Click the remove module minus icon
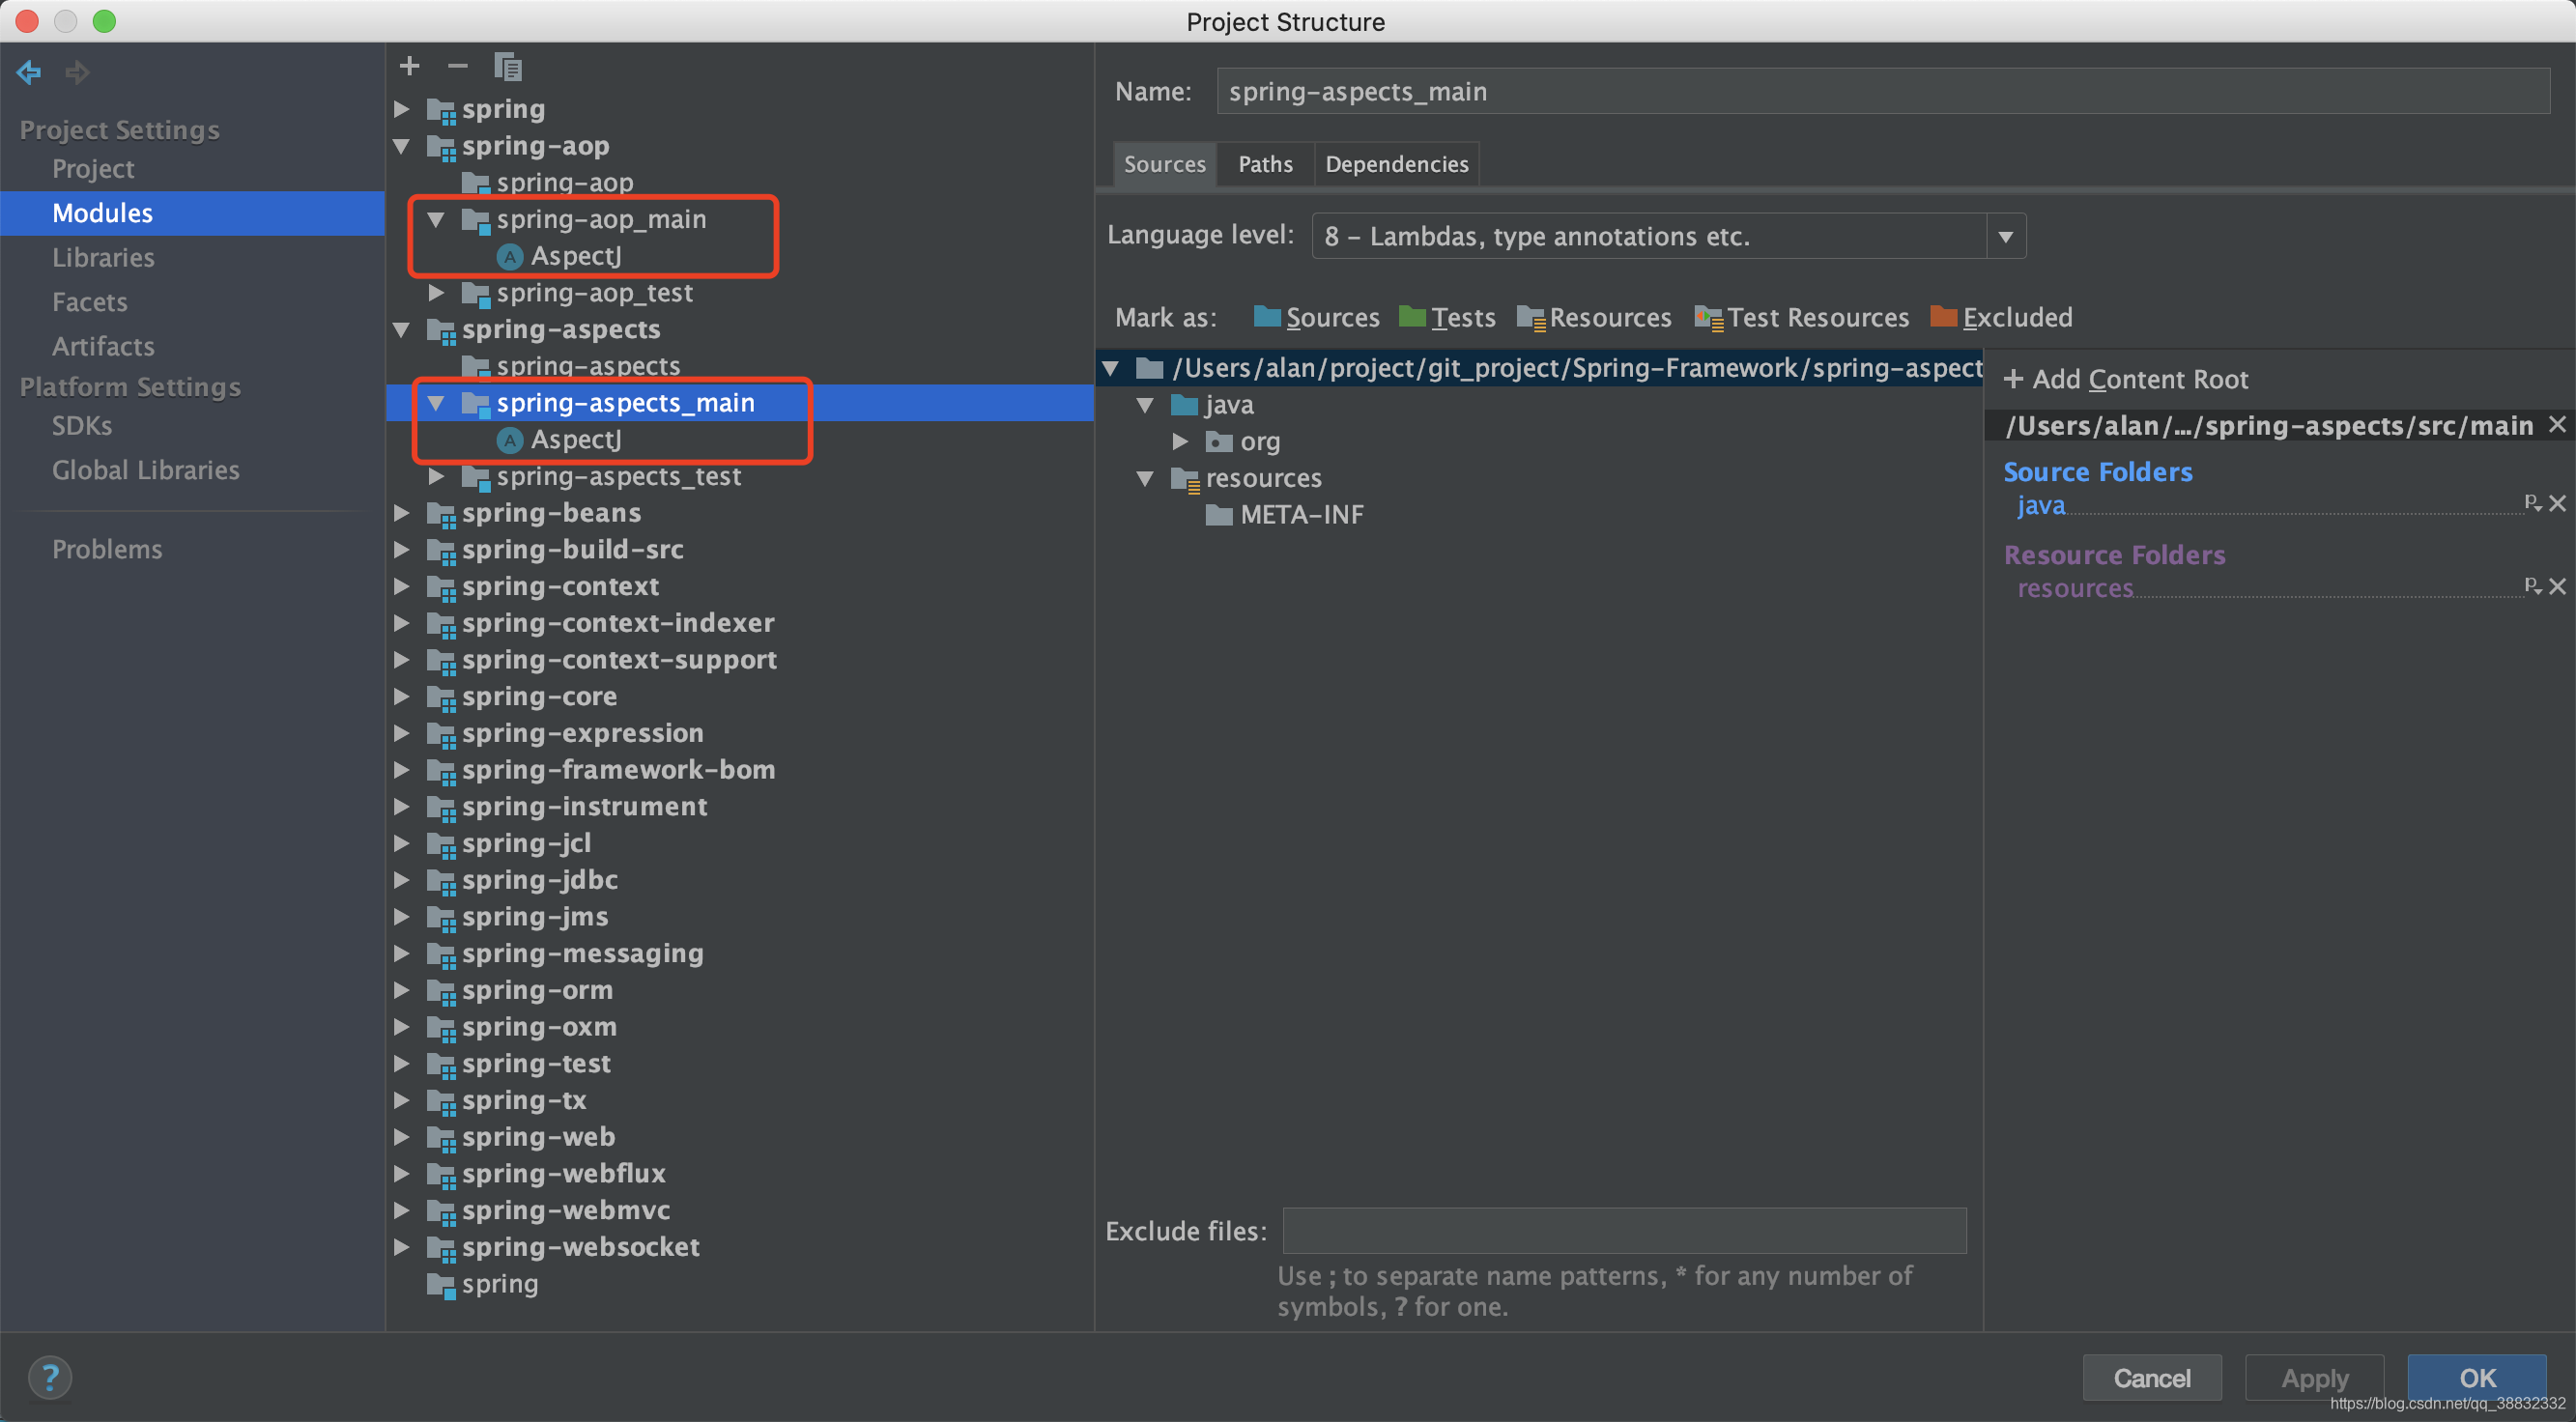2576x1422 pixels. 458,66
